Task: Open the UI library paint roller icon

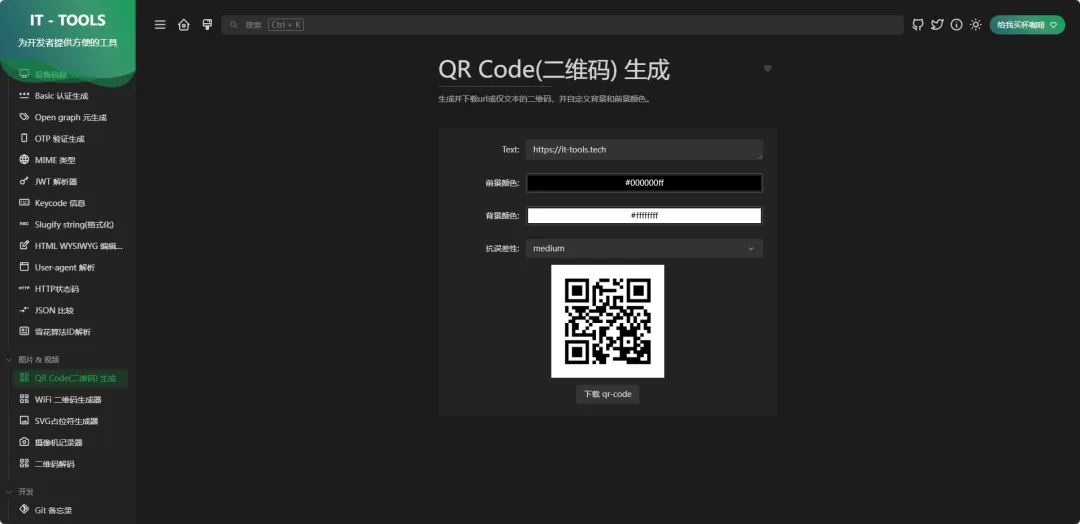Action: click(x=207, y=25)
